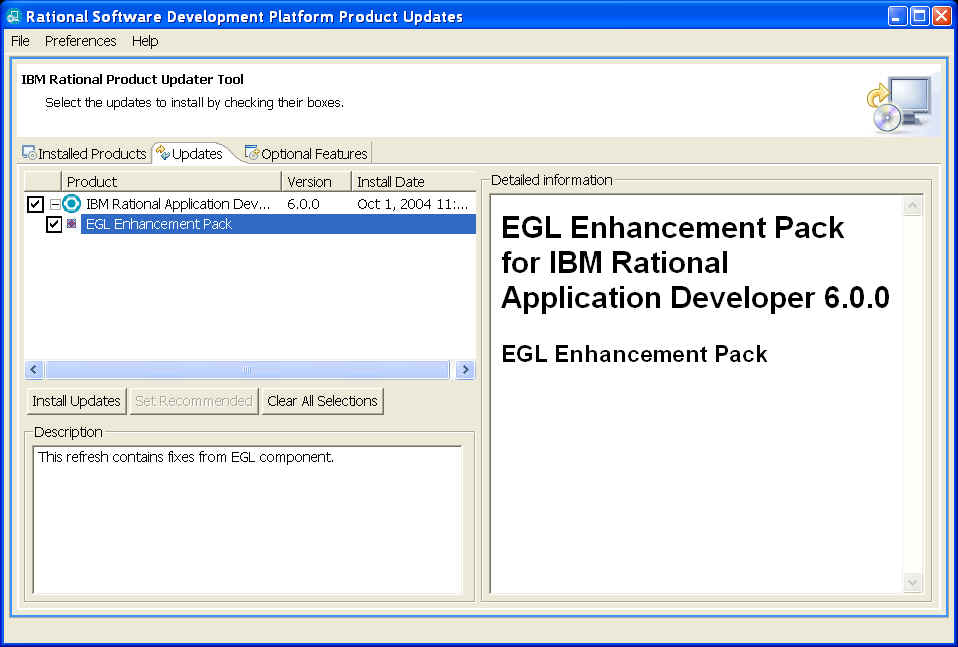
Task: Open the Preferences menu
Action: coord(81,41)
